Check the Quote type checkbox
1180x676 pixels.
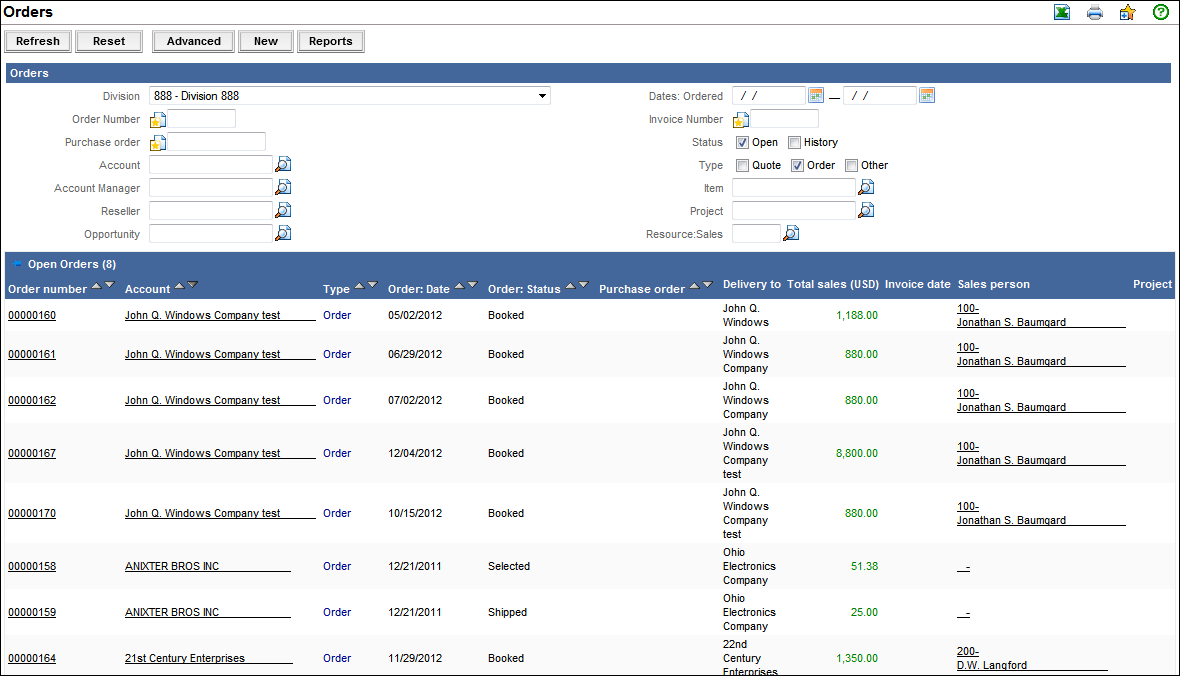point(742,165)
